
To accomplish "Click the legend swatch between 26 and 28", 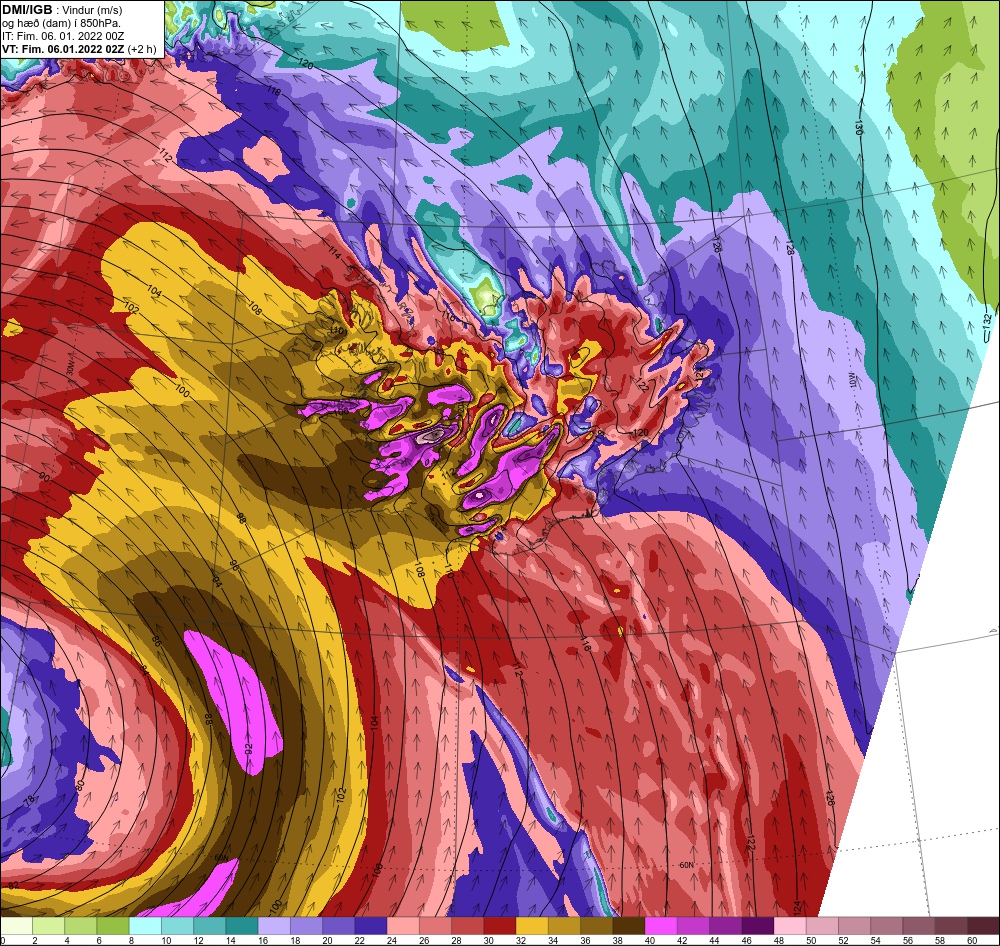I will (x=435, y=926).
